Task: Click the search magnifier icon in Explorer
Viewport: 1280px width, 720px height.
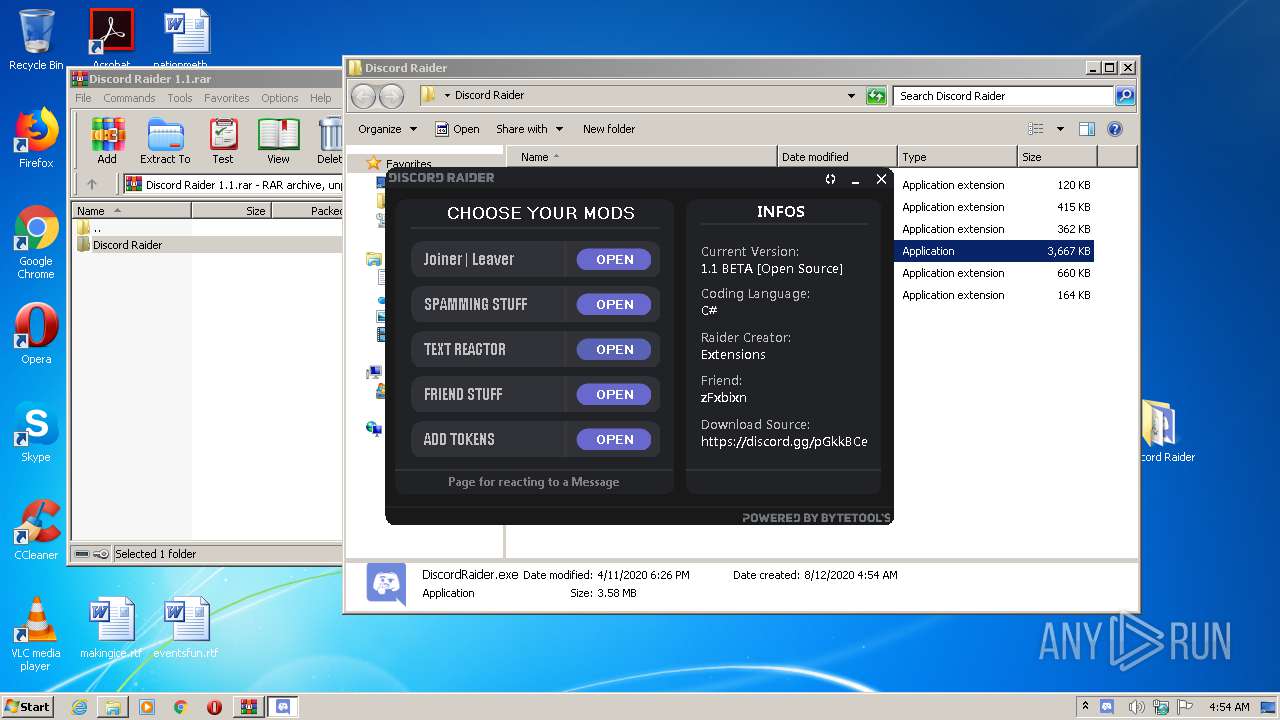Action: [1125, 96]
